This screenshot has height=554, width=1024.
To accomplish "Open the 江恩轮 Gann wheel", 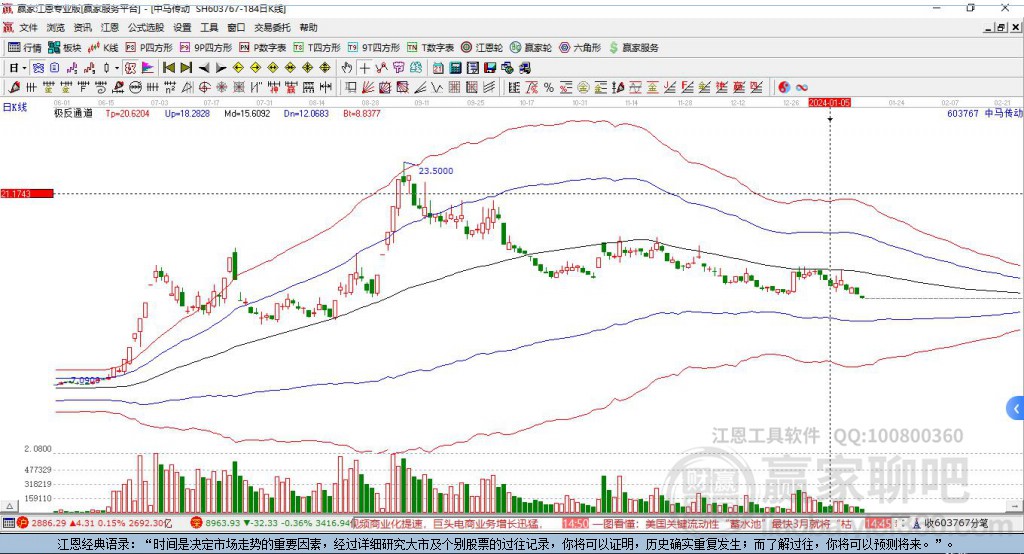I will pyautogui.click(x=482, y=48).
